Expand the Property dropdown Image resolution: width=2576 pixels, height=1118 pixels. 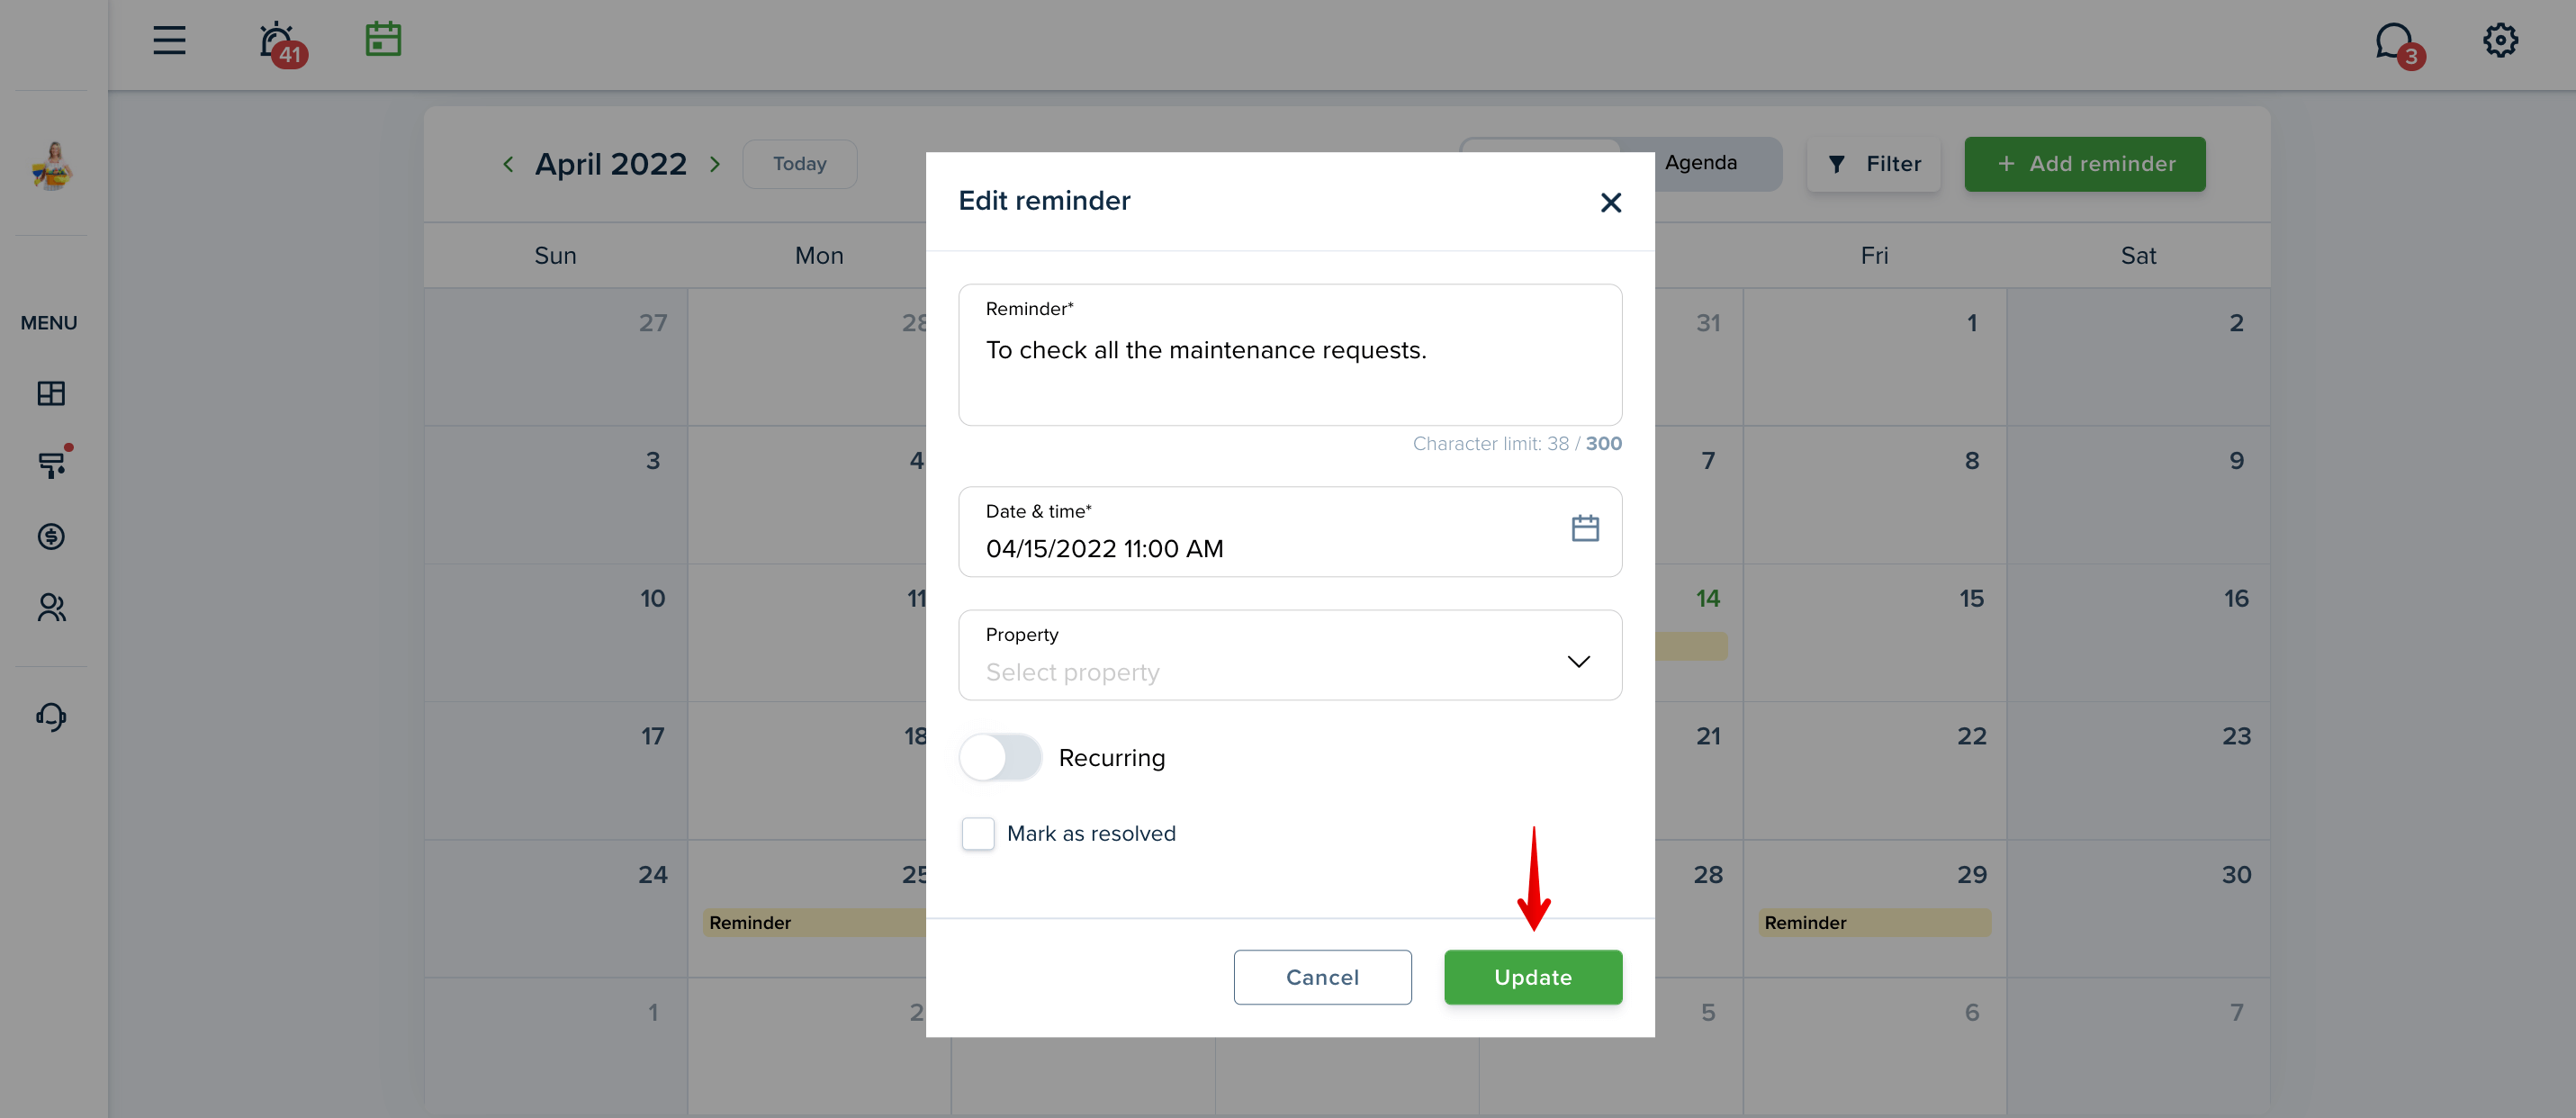[x=1290, y=655]
